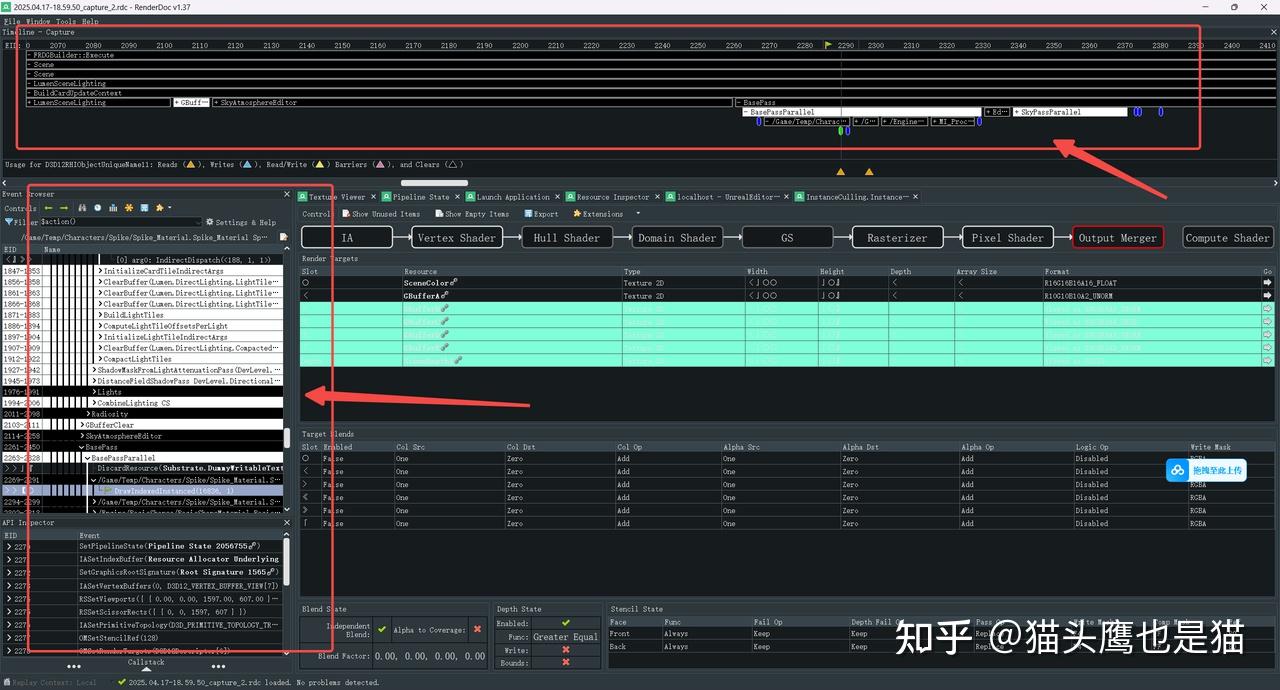Open the Extensions dropdown arrow
The height and width of the screenshot is (690, 1280).
pyautogui.click(x=637, y=213)
